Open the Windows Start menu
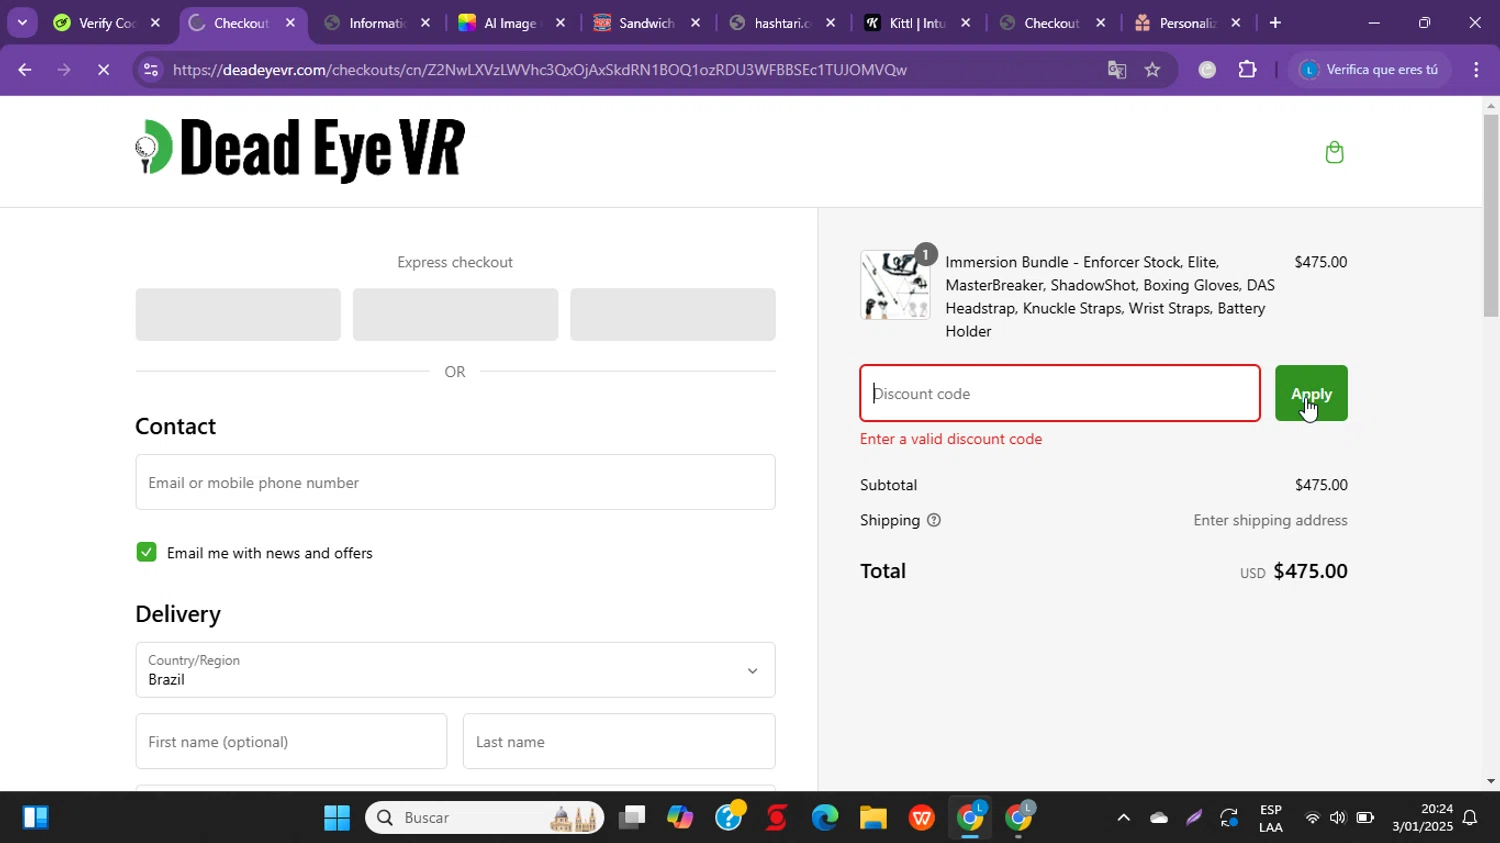 337,818
